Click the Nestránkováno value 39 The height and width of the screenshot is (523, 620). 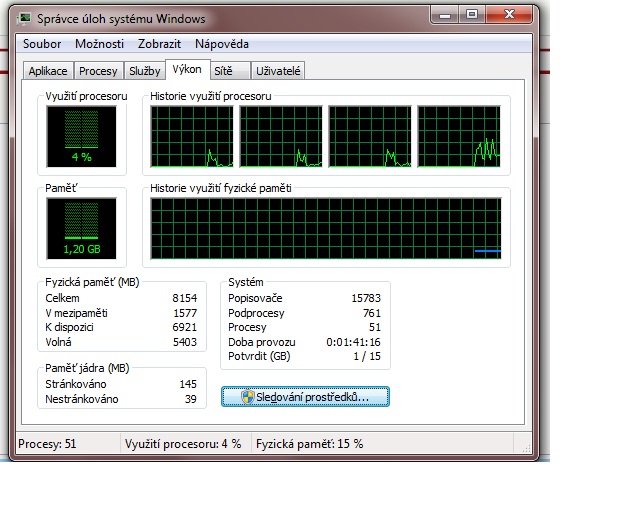191,399
